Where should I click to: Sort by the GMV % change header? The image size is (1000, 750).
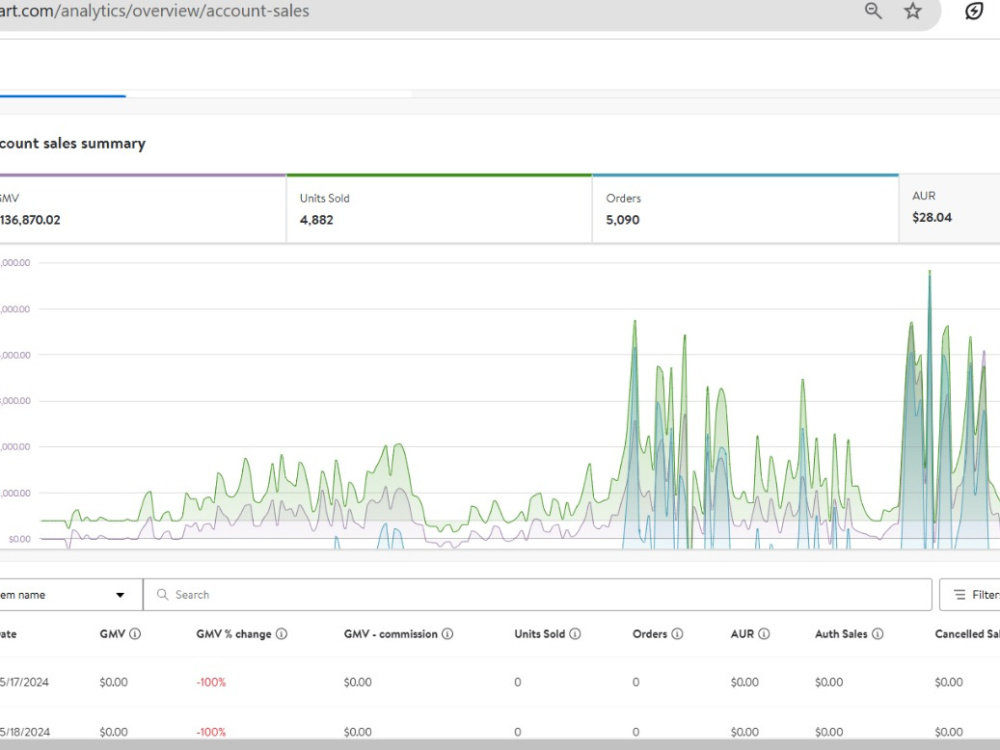[x=233, y=633]
